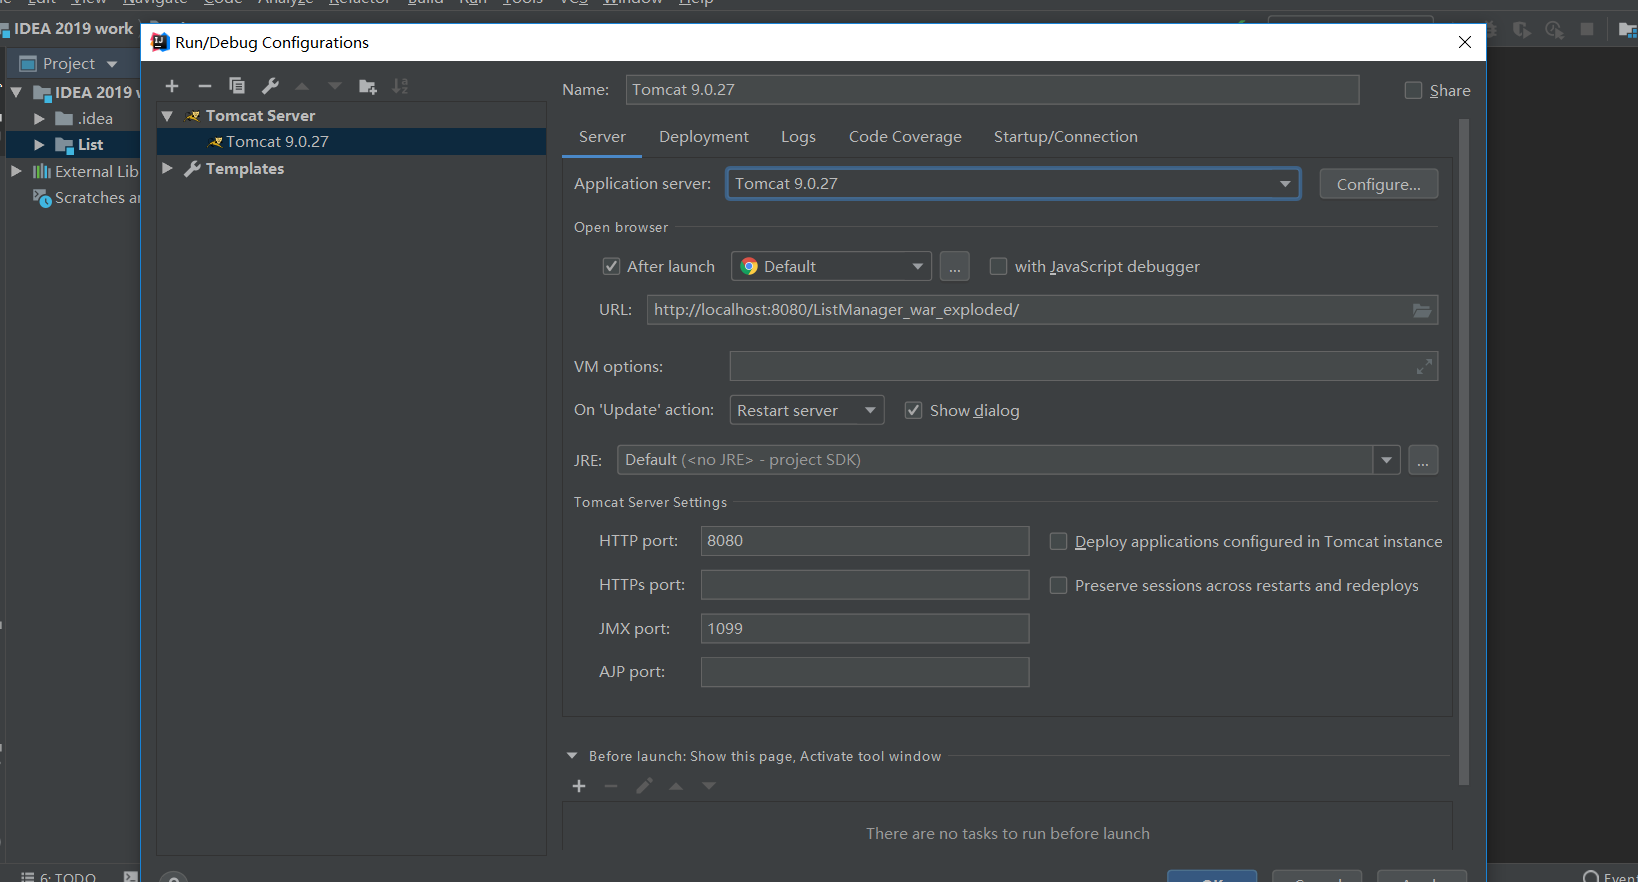Expand External Libraries in Project tree

tap(16, 171)
